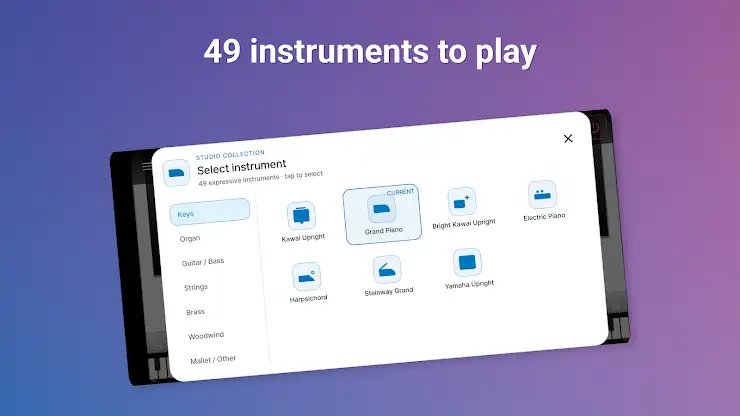740x416 pixels.
Task: Choose the Grand Piano instrument icon
Action: point(381,209)
